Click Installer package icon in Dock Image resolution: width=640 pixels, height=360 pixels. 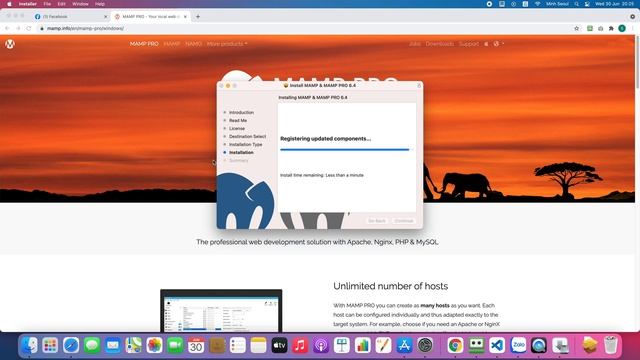click(590, 345)
